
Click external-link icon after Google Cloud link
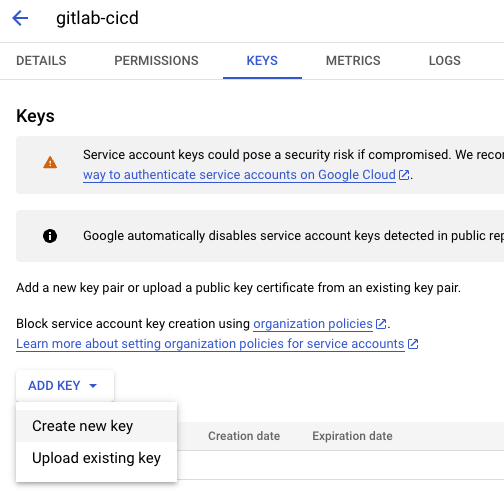(x=404, y=175)
